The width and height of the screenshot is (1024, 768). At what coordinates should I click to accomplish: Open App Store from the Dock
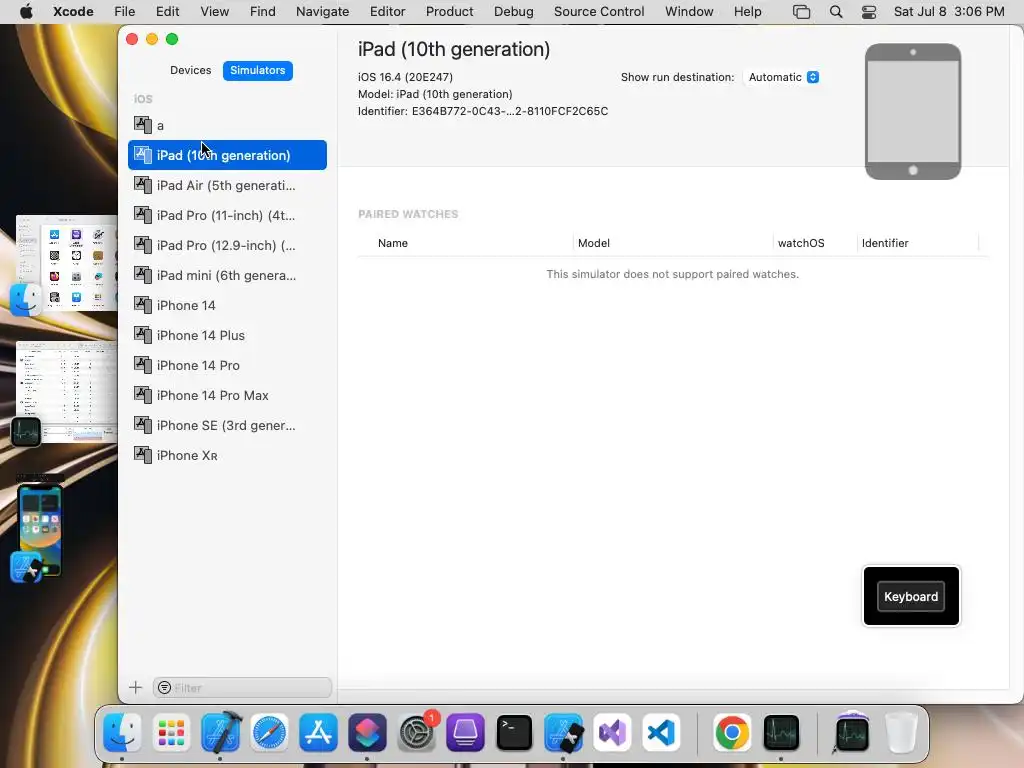coord(318,732)
